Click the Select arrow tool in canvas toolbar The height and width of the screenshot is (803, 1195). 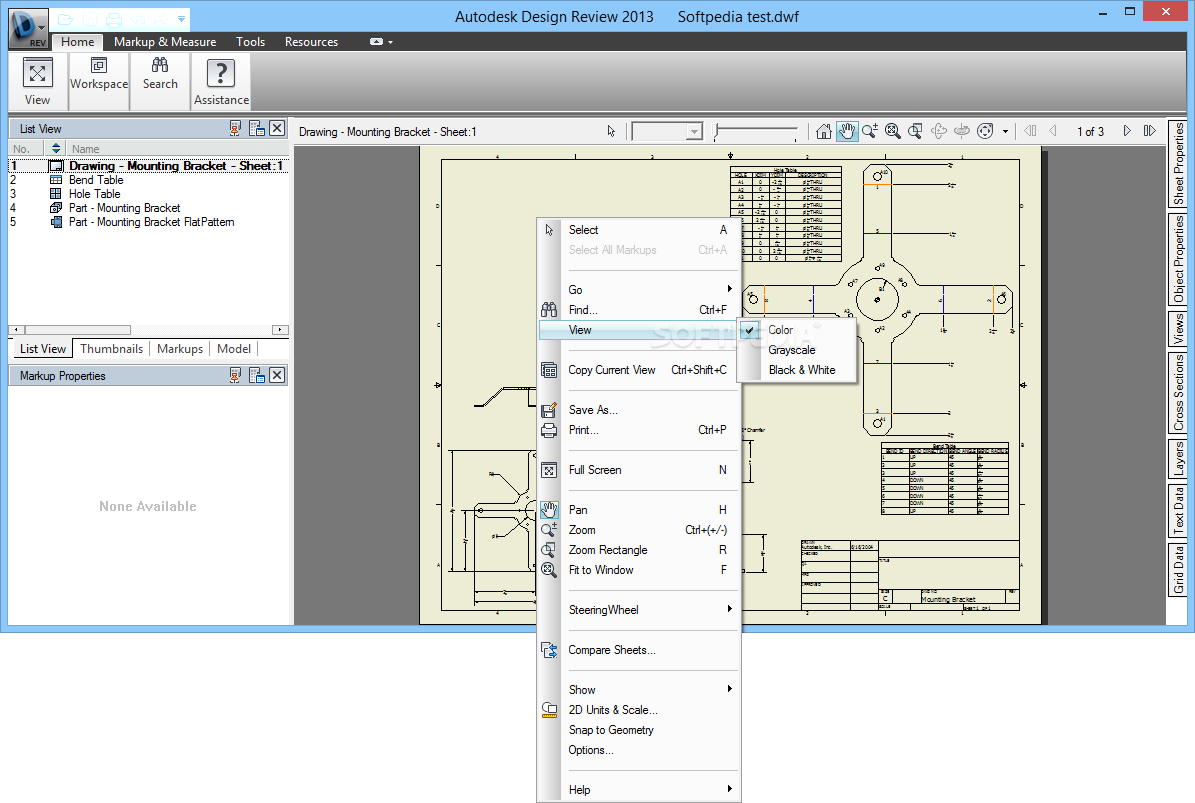tap(611, 131)
